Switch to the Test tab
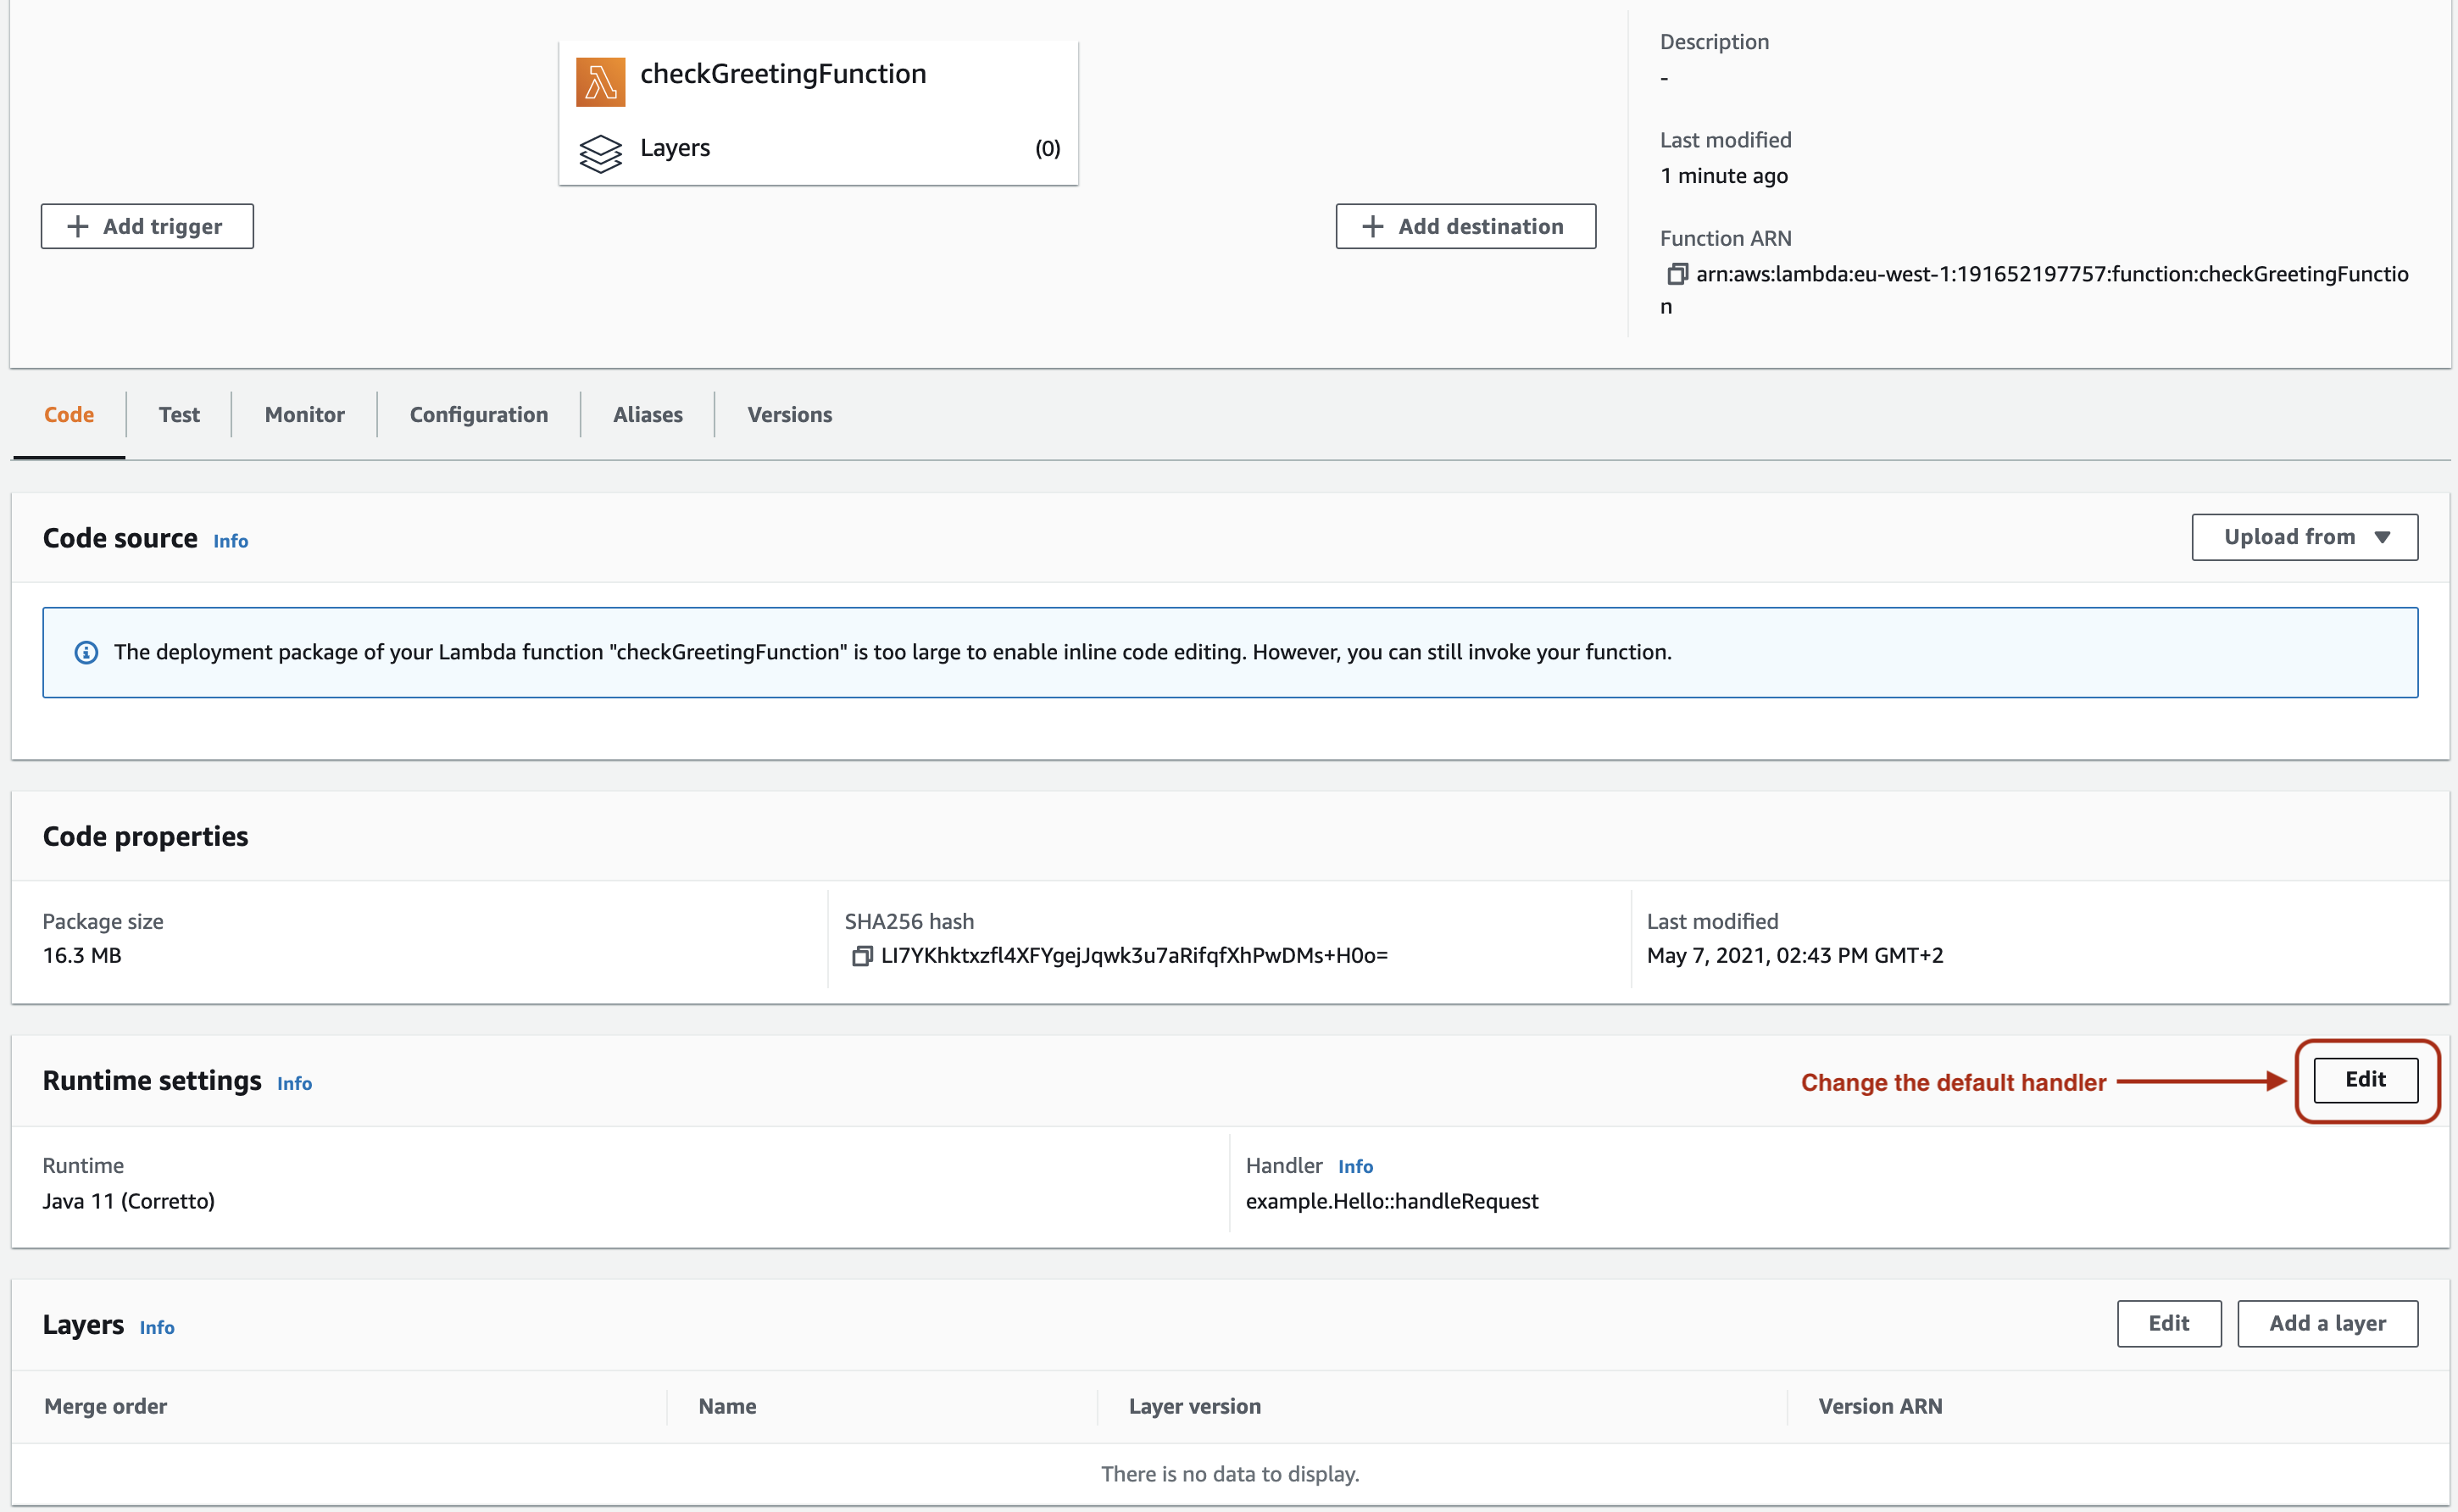The width and height of the screenshot is (2458, 1512). pos(179,414)
